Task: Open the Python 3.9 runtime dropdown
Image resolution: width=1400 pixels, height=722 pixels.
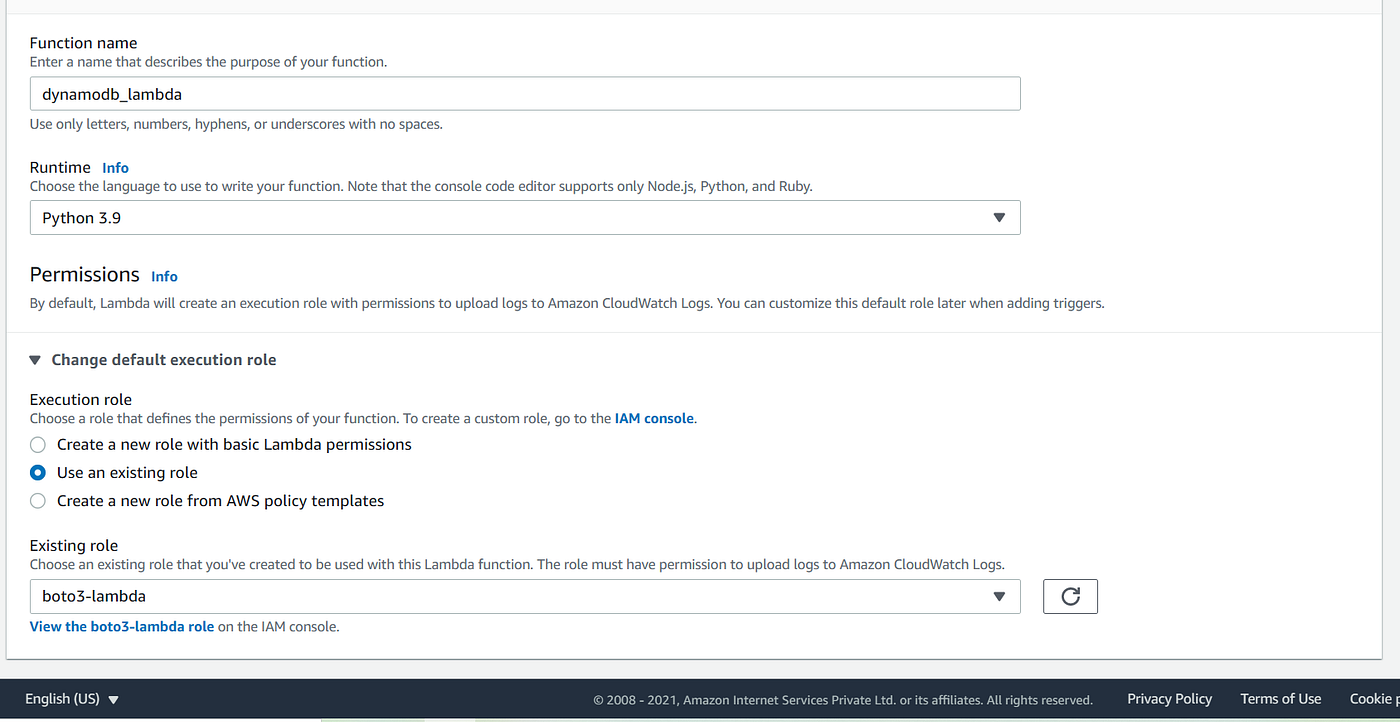Action: (525, 218)
